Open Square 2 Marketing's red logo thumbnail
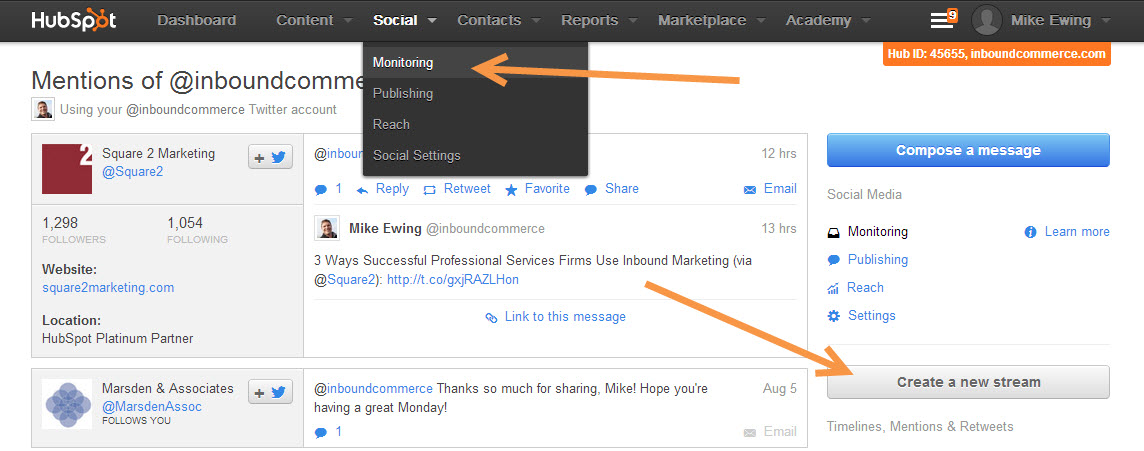The image size is (1144, 451). point(67,169)
